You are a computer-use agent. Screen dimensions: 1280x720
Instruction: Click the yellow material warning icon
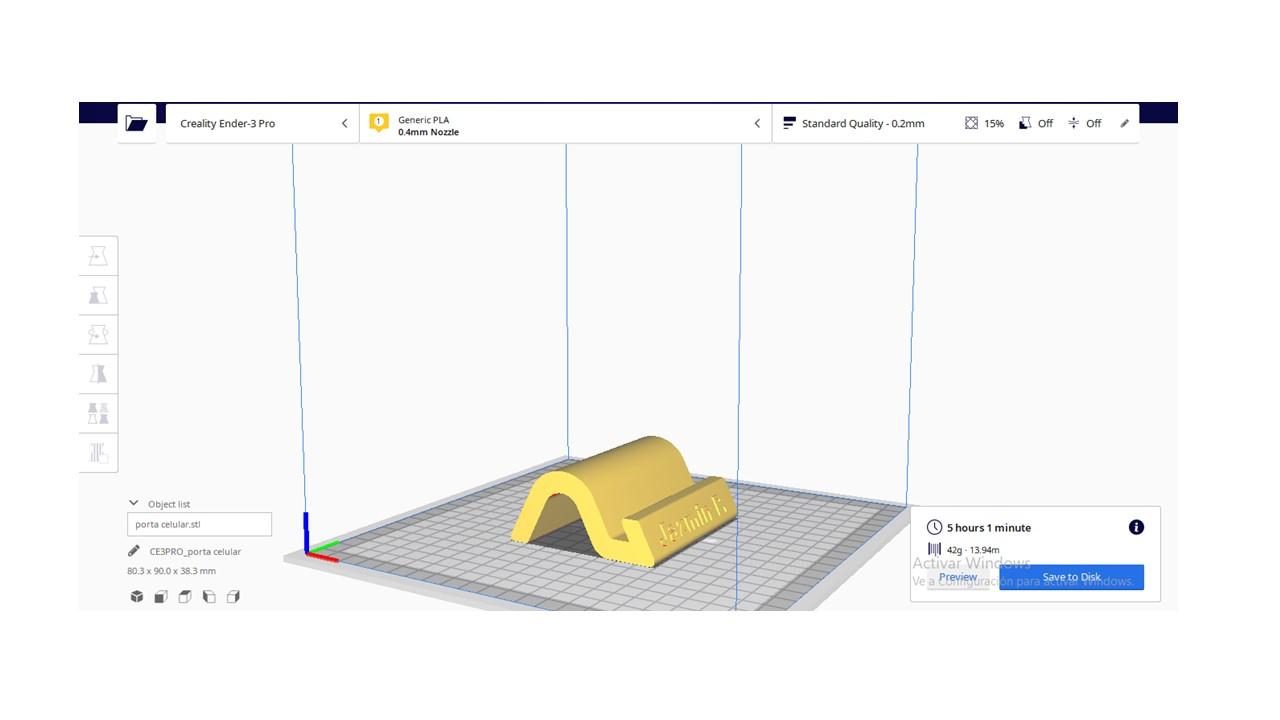[x=379, y=123]
